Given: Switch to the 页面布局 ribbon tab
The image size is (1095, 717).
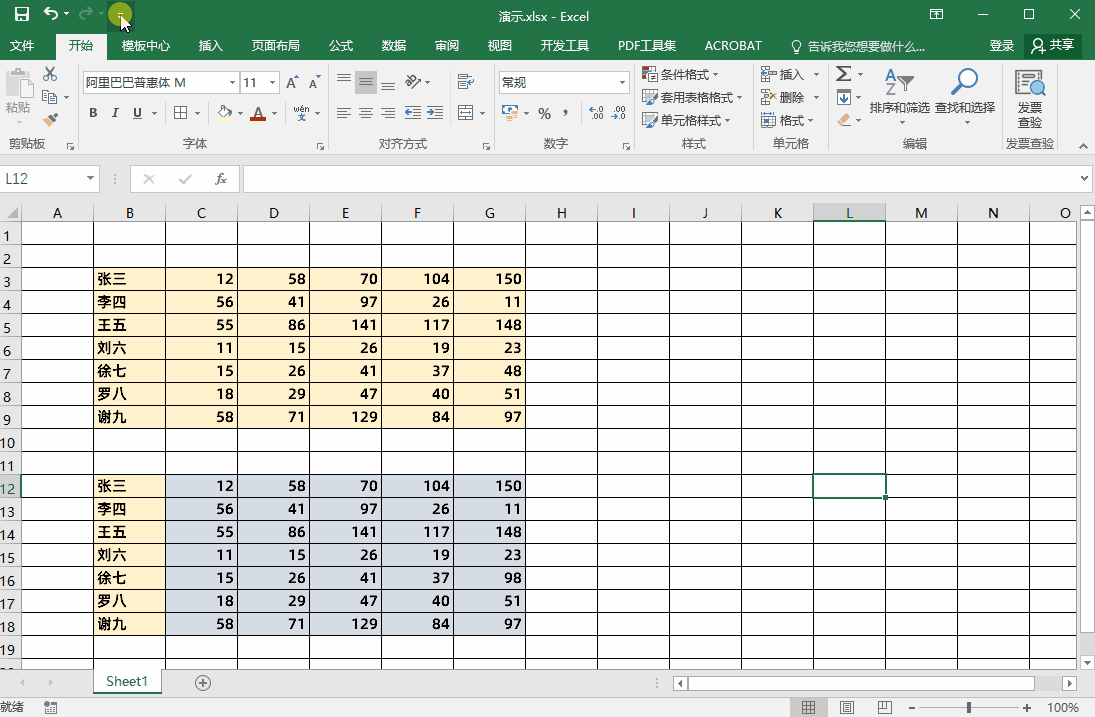Looking at the screenshot, I should pos(276,45).
